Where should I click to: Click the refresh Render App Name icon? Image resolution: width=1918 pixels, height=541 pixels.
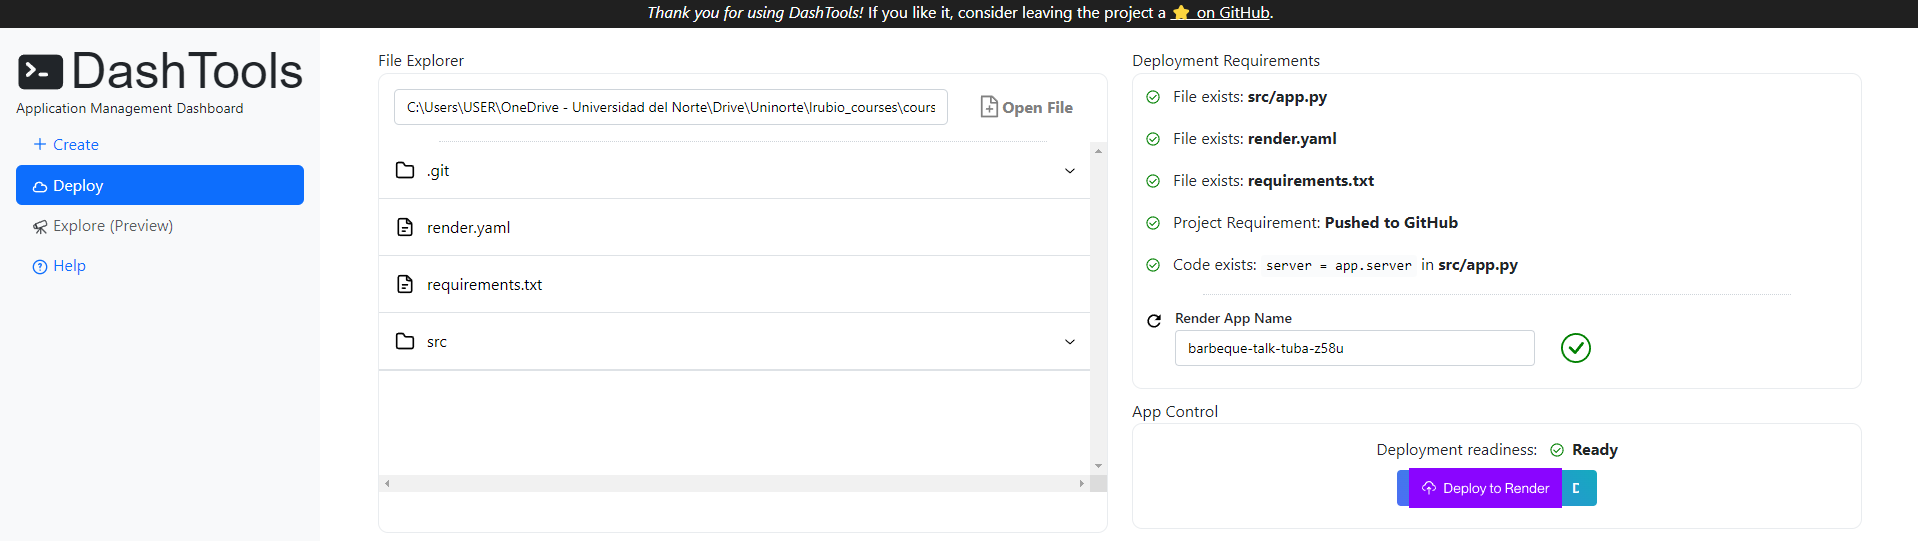[x=1154, y=320]
